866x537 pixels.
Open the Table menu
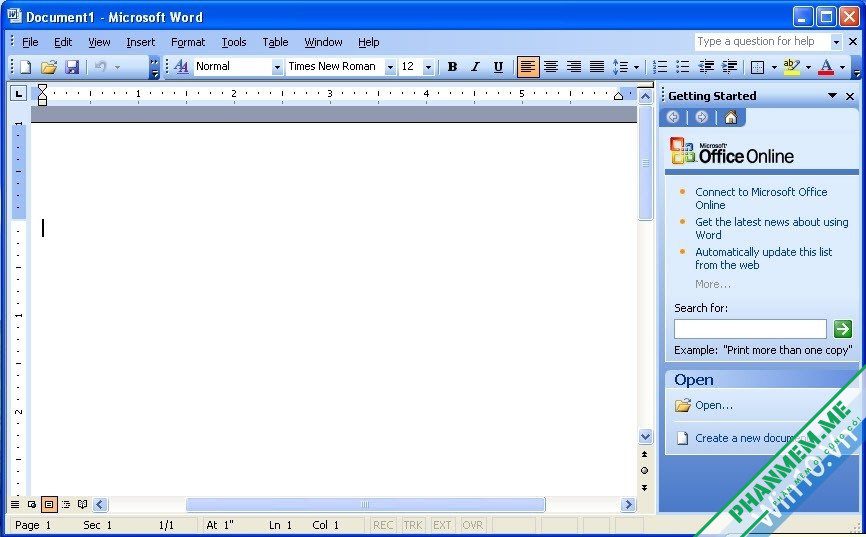pos(275,42)
